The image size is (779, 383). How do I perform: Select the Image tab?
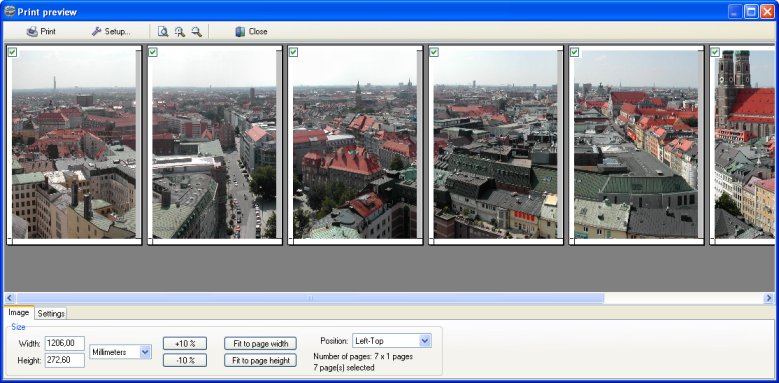point(19,312)
